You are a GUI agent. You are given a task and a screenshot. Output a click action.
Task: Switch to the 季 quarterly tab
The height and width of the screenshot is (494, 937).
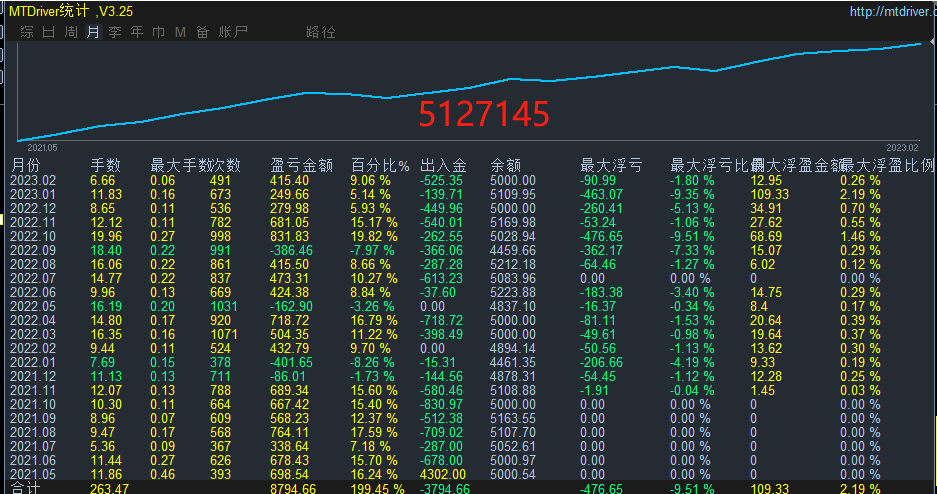click(115, 32)
